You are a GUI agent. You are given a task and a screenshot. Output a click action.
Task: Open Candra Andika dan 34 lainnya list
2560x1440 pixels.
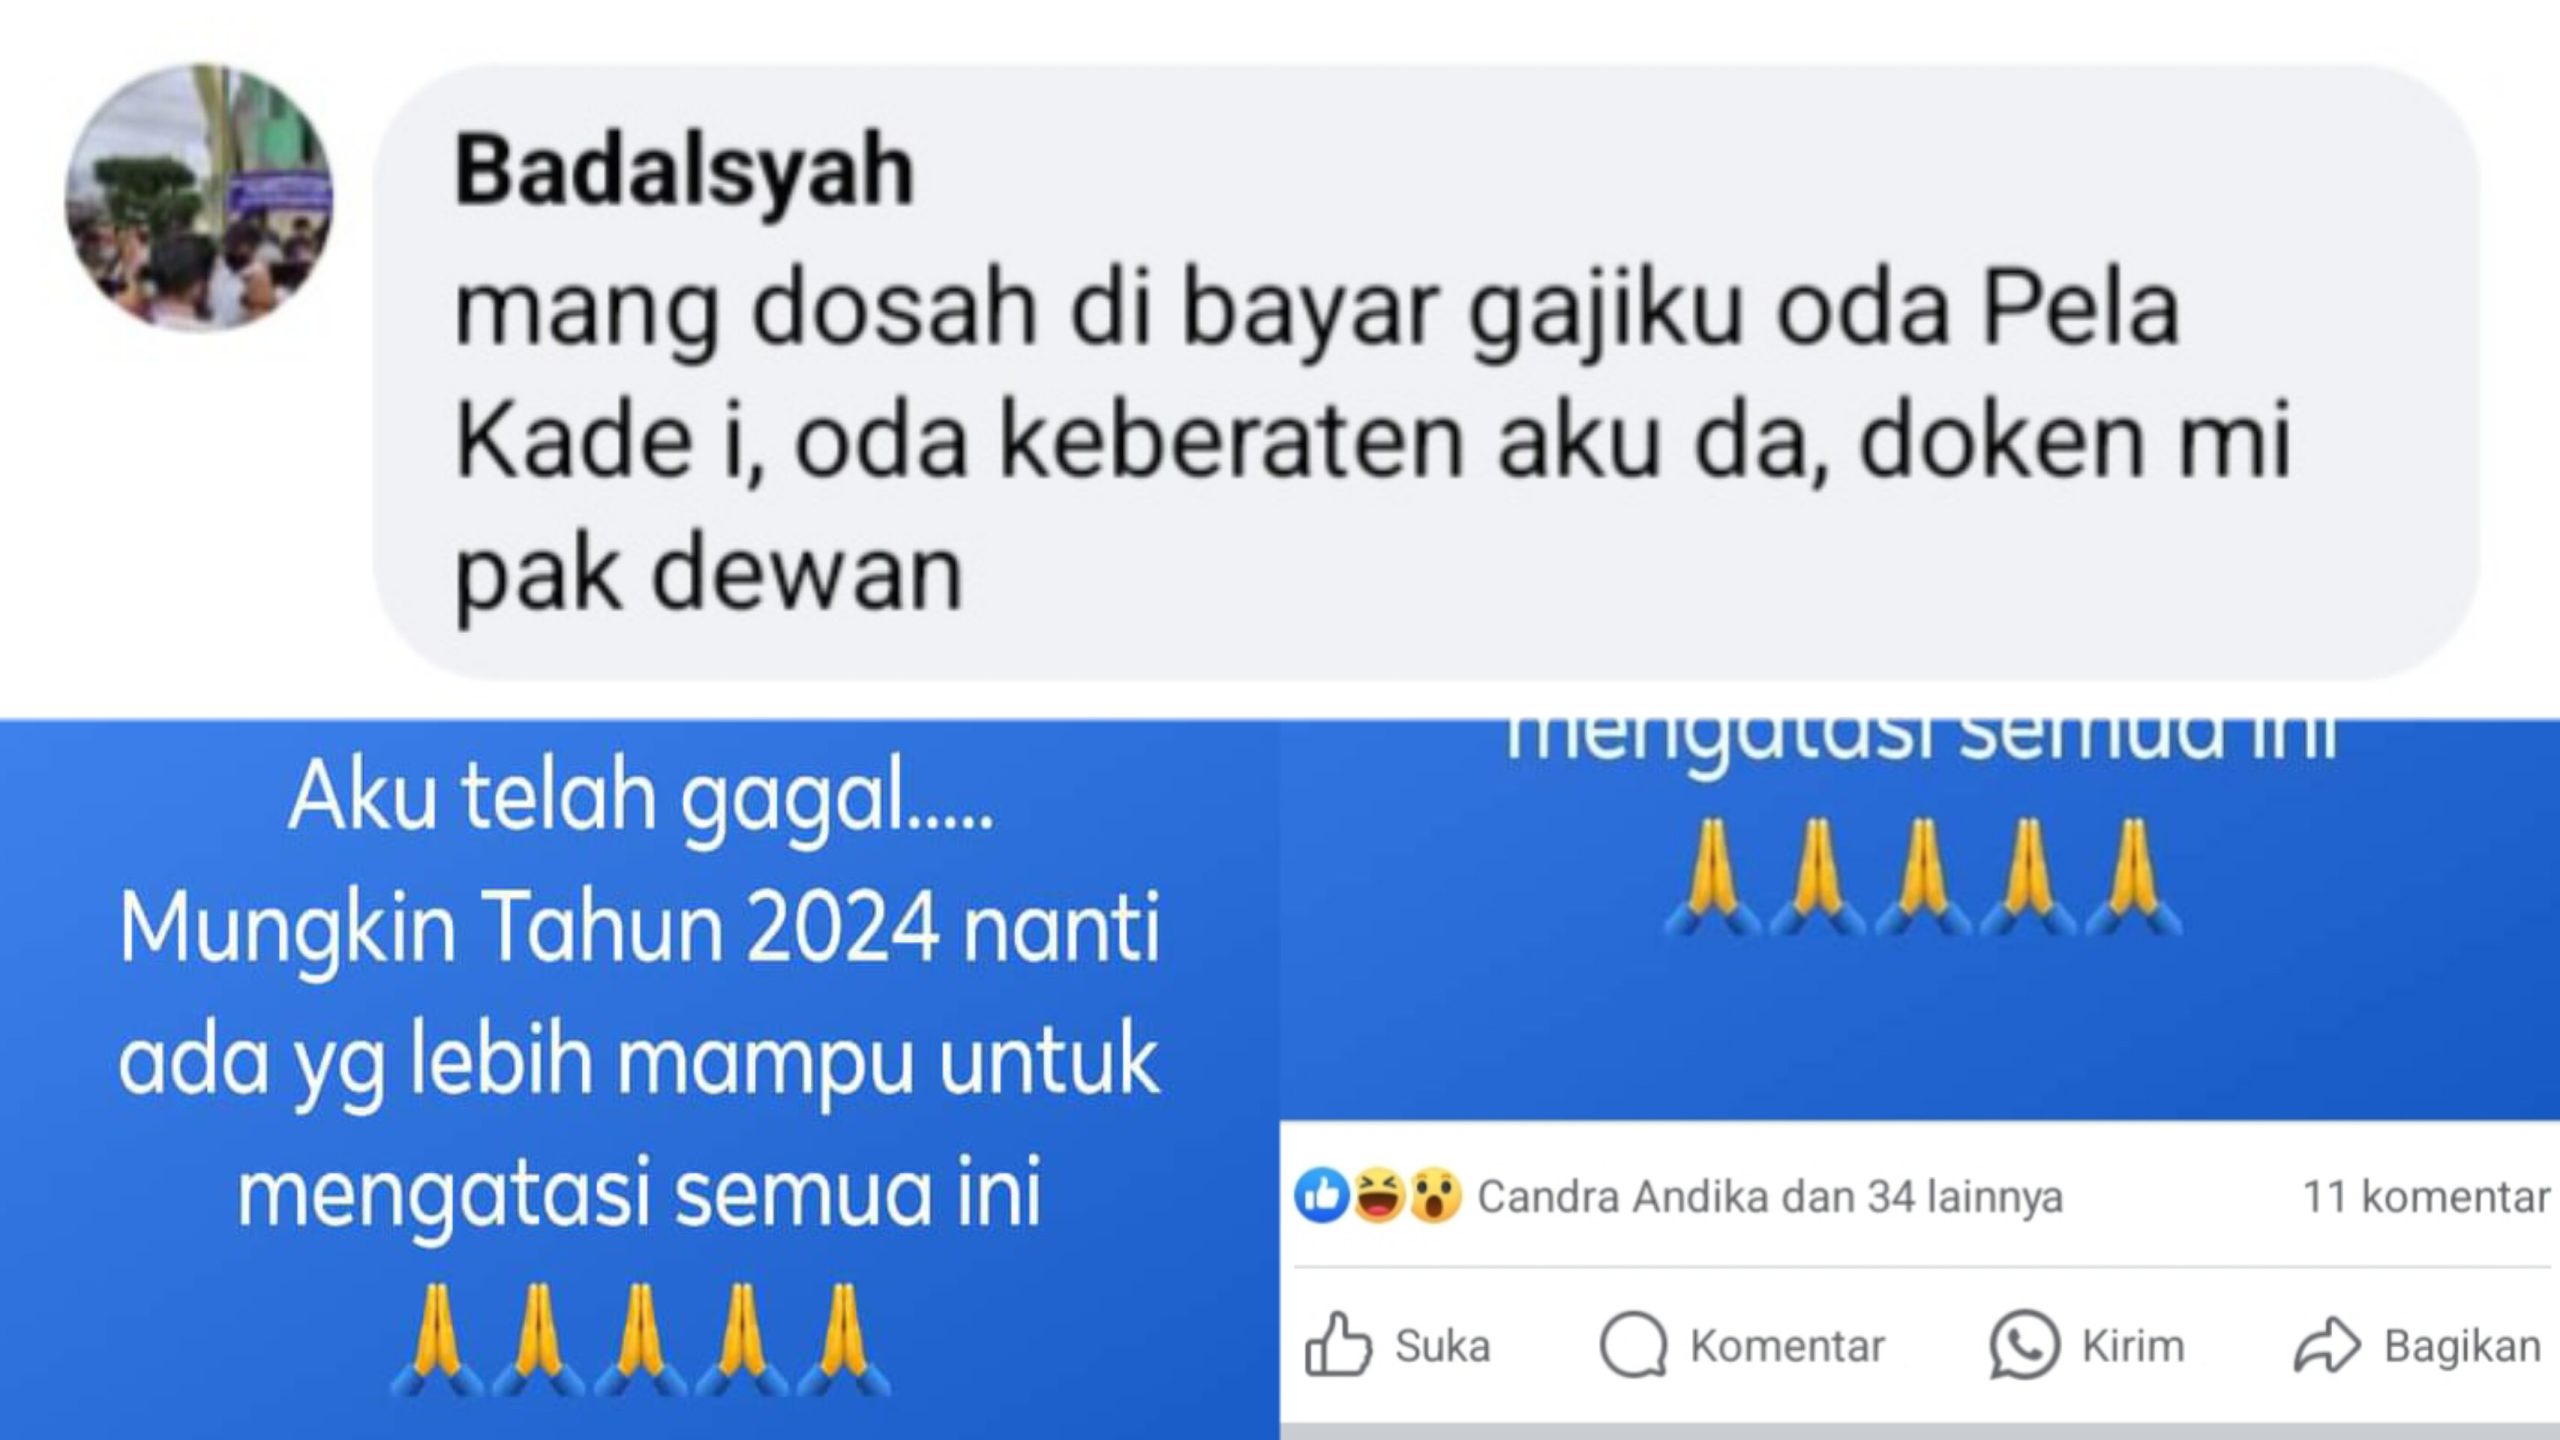pyautogui.click(x=1770, y=1197)
